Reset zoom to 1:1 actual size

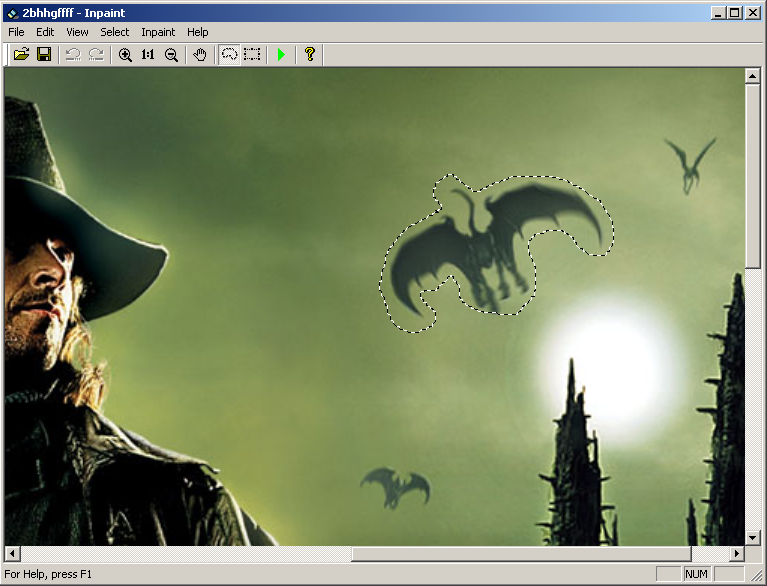point(148,54)
